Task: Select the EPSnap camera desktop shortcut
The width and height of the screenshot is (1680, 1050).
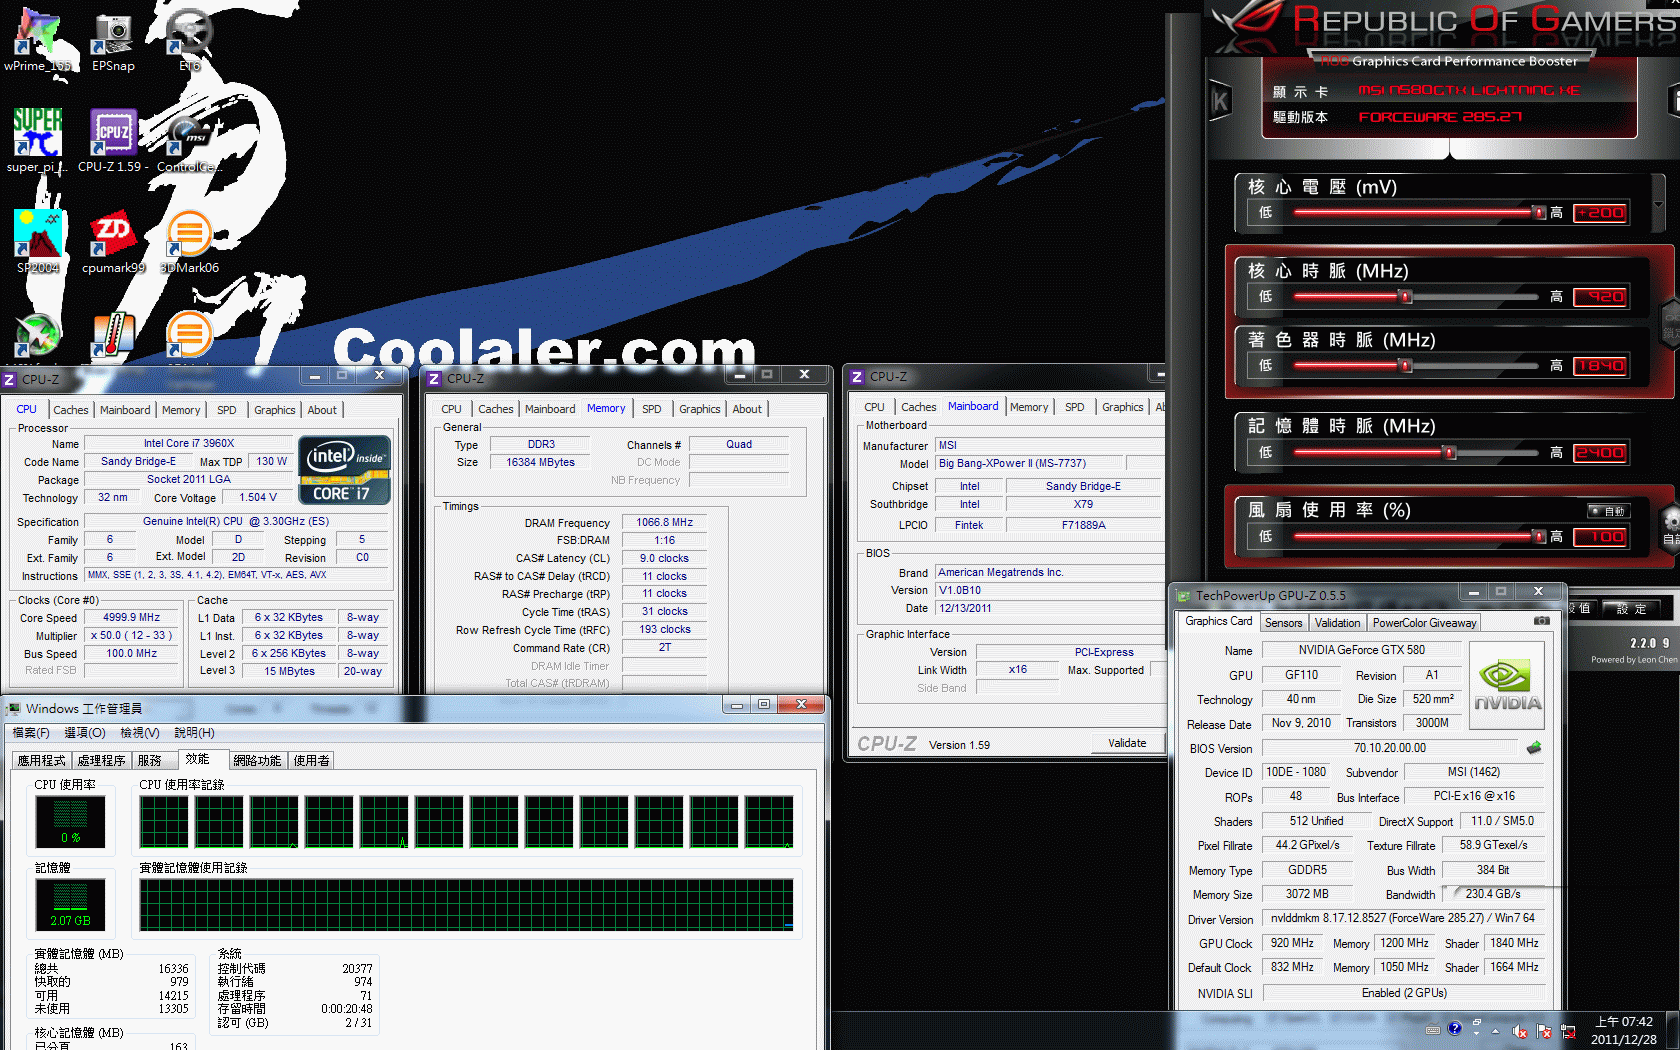Action: pos(113,40)
